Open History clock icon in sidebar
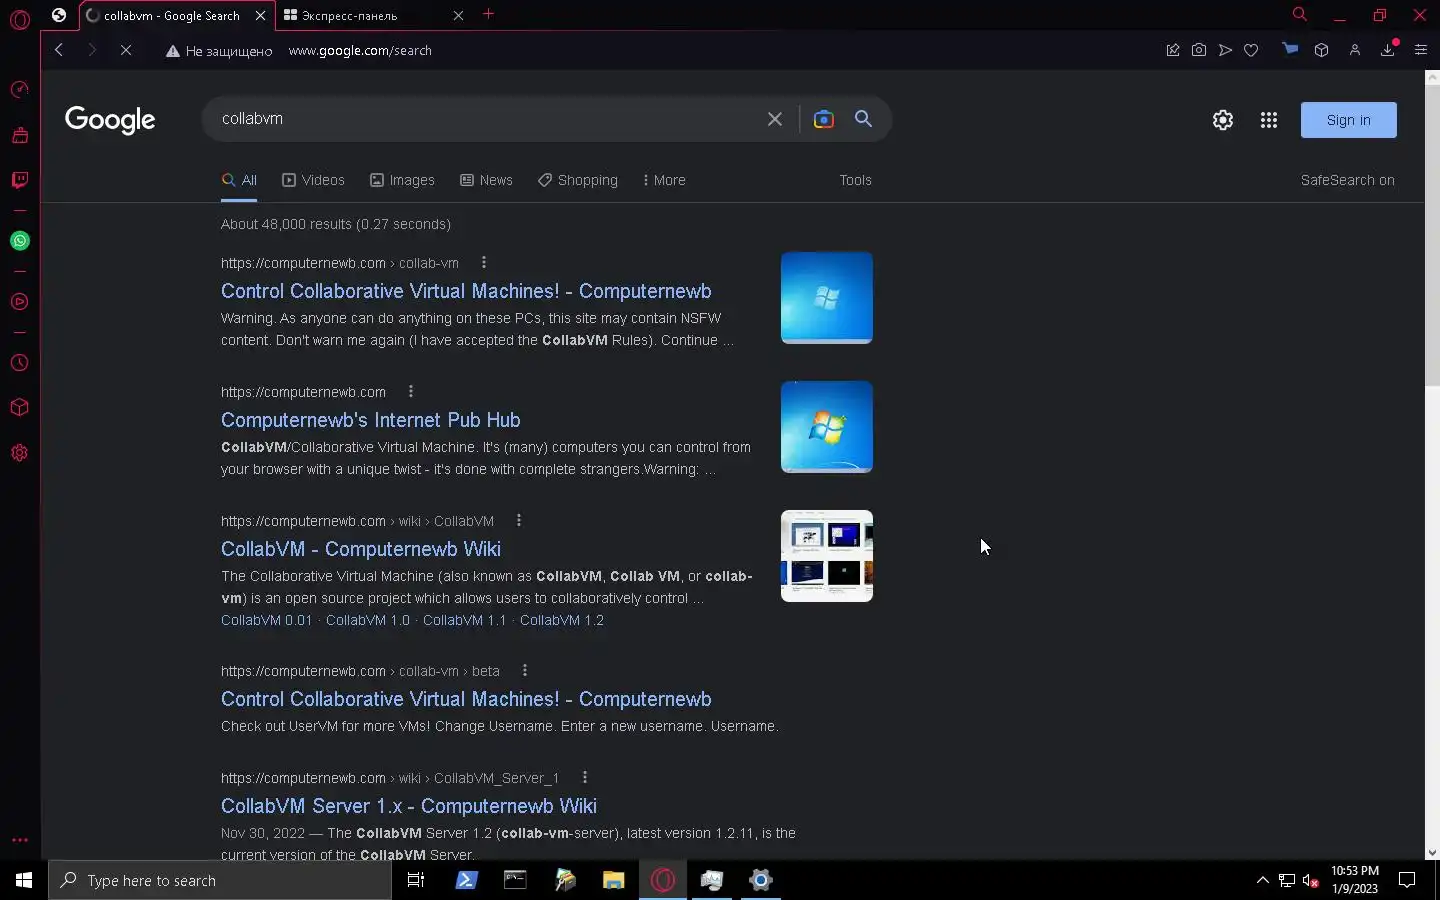The image size is (1440, 900). click(x=19, y=363)
